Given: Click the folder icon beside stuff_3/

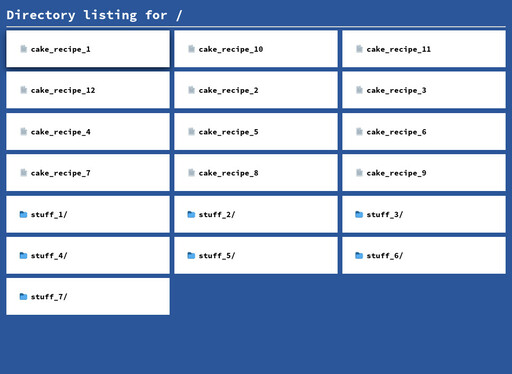Looking at the screenshot, I should pos(359,214).
